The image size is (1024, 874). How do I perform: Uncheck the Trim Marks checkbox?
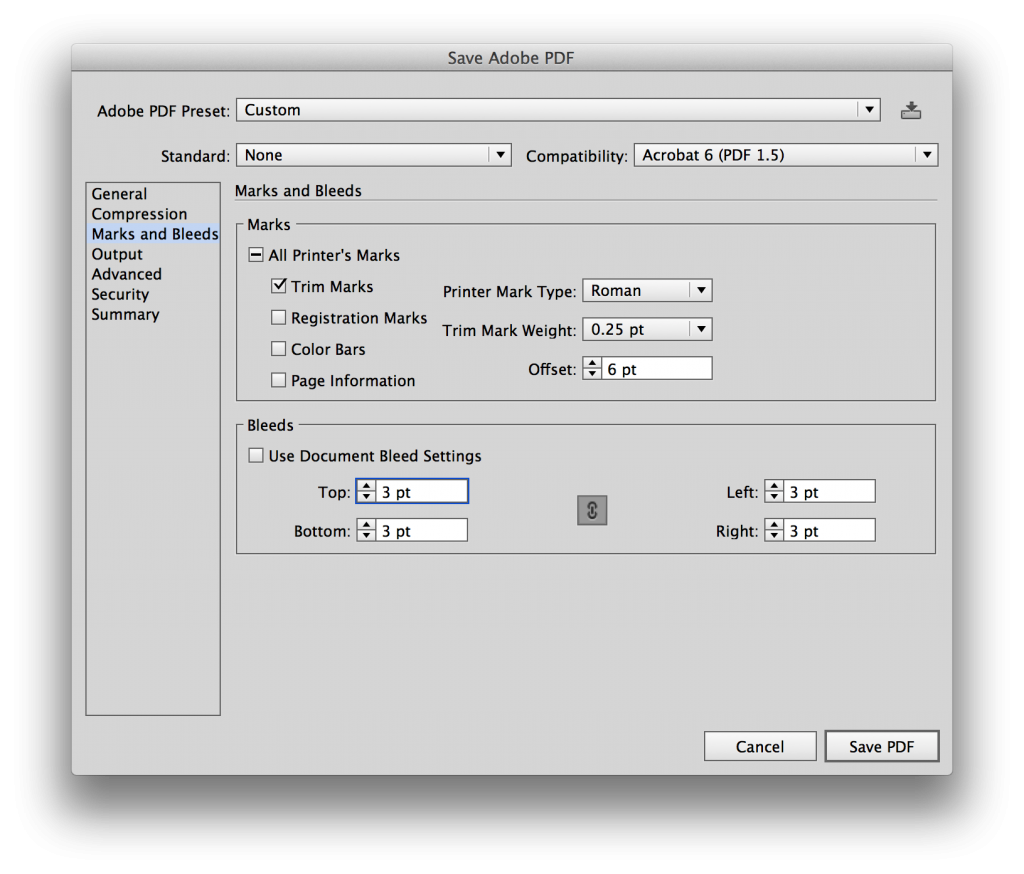tap(279, 285)
